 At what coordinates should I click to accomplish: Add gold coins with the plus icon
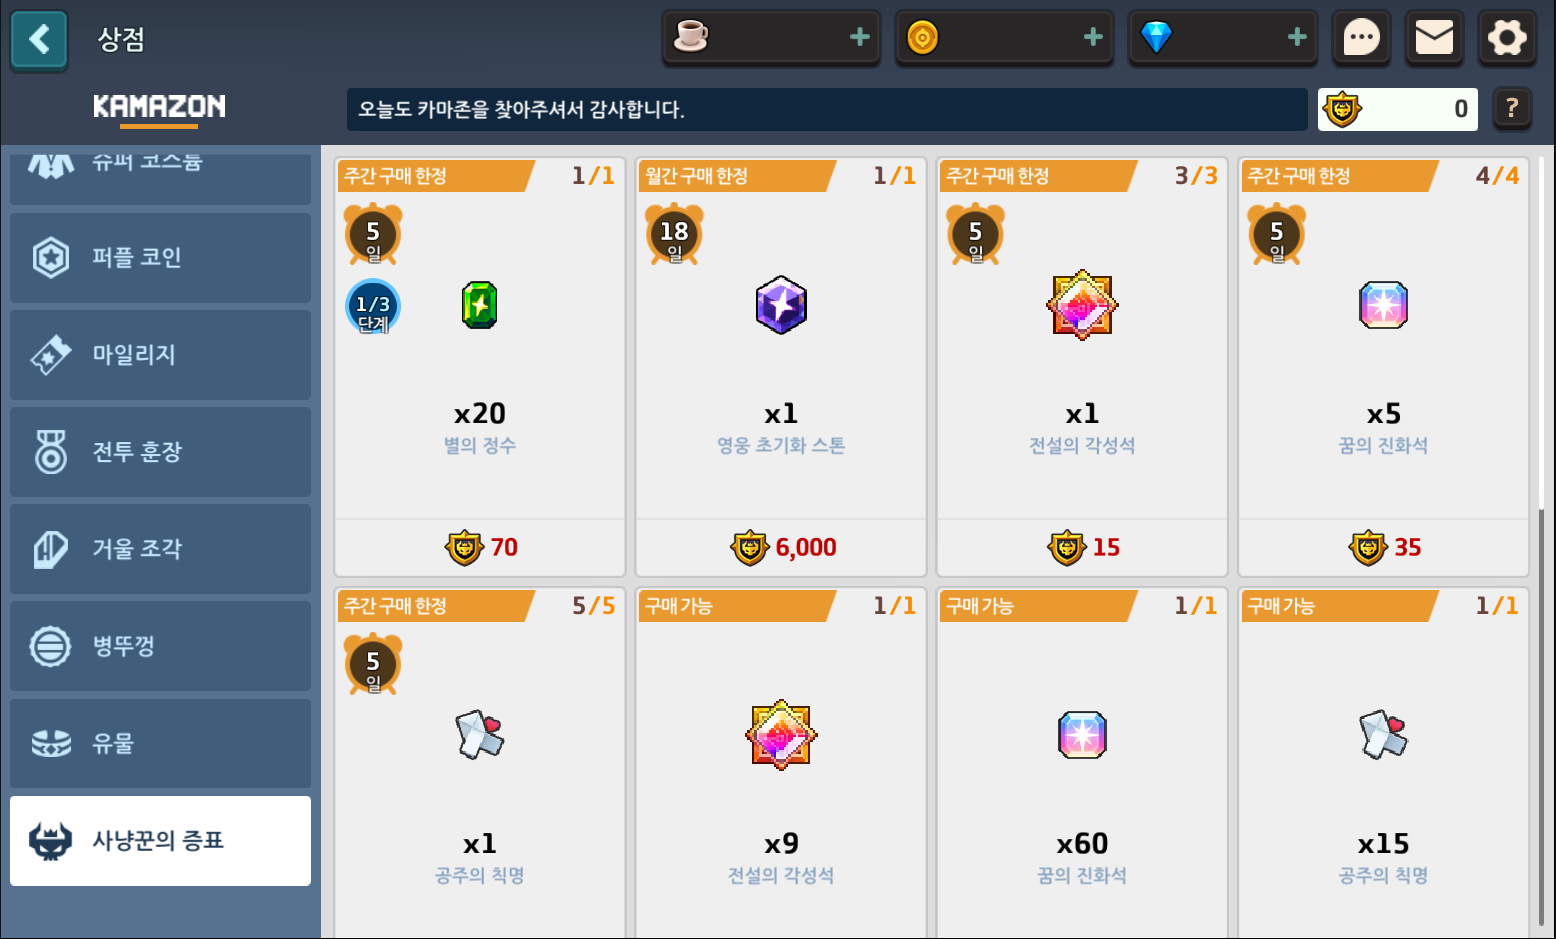coord(1093,38)
